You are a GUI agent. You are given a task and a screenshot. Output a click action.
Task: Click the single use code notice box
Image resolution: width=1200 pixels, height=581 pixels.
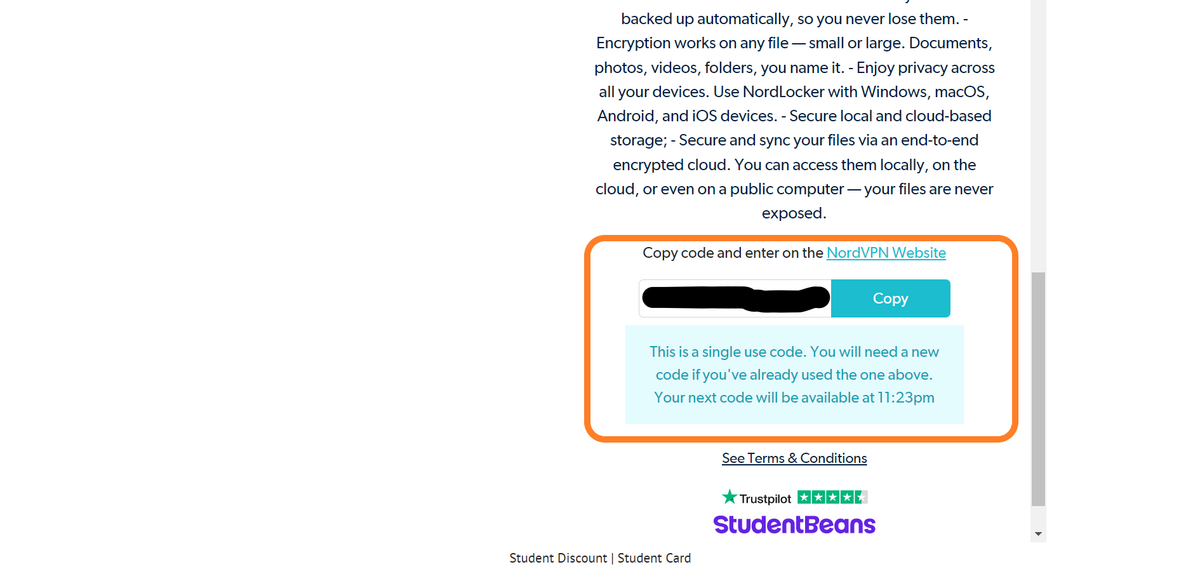(x=794, y=375)
